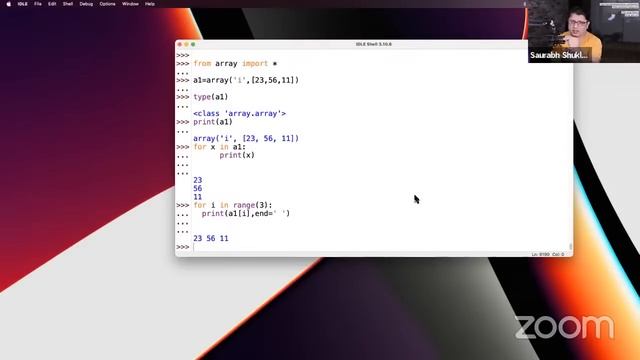
Task: Open the Edit menu
Action: point(52,4)
